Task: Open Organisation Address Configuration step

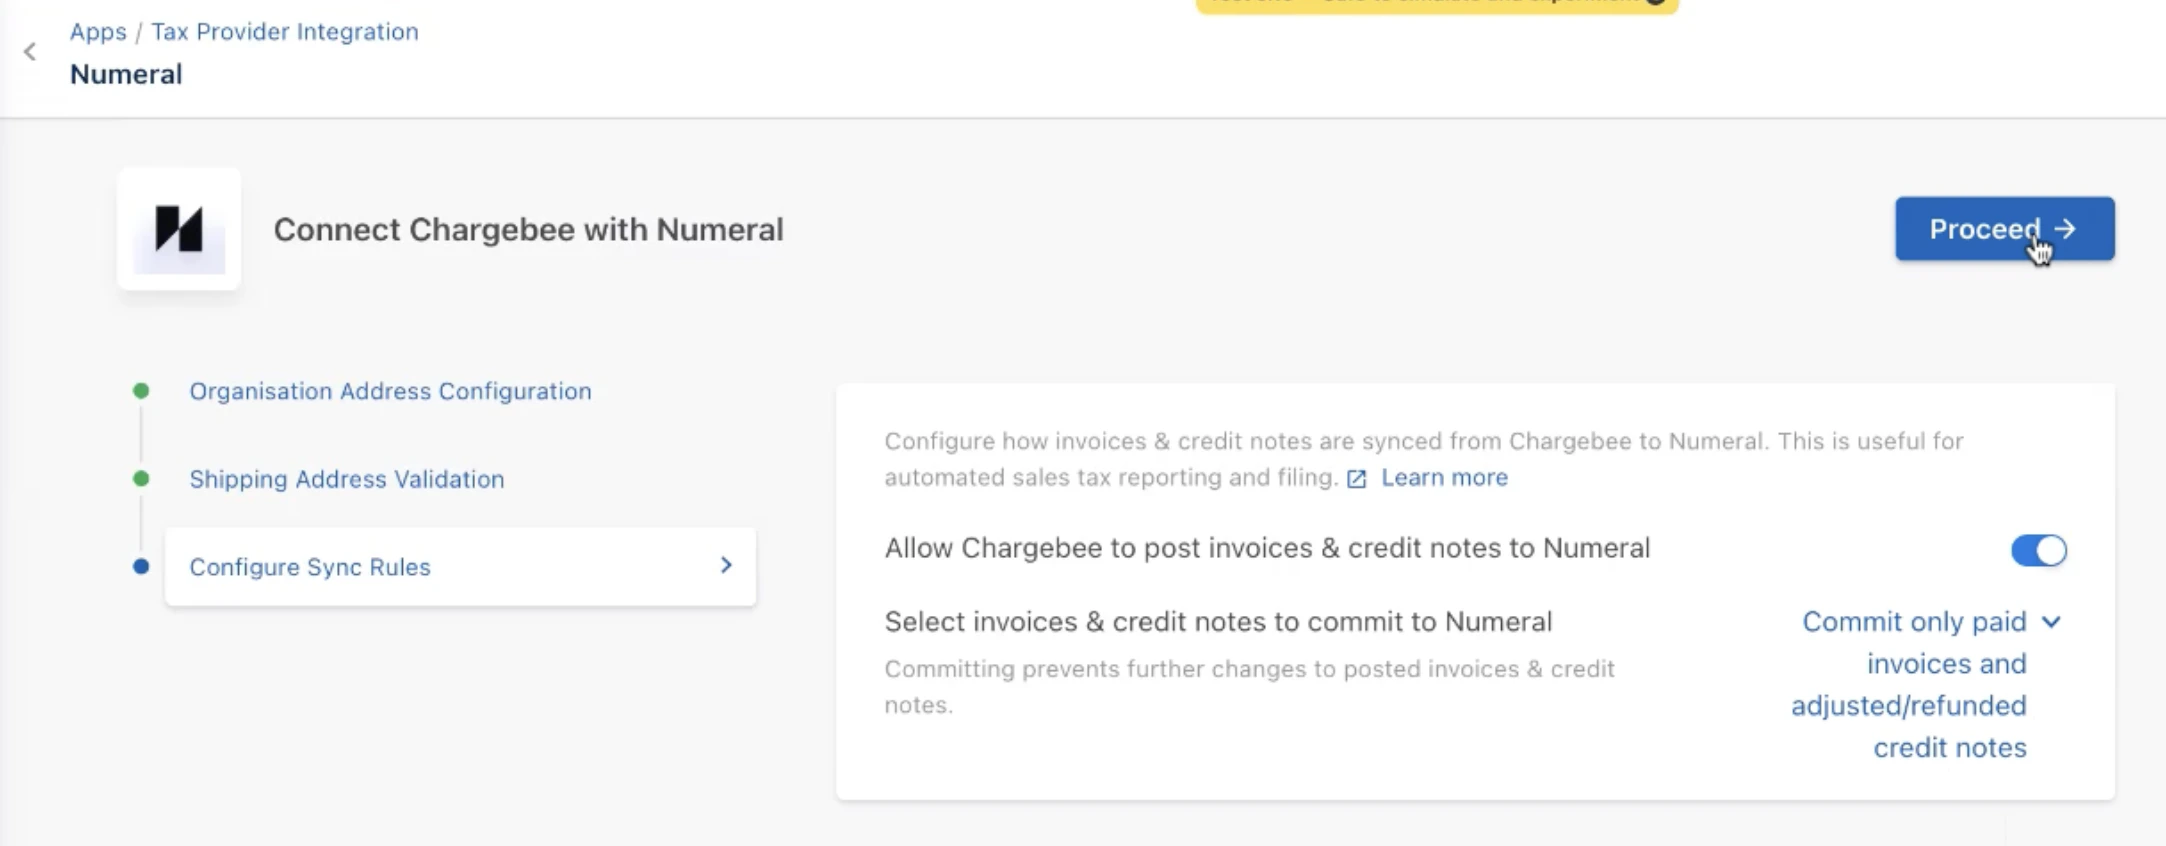Action: [x=390, y=391]
